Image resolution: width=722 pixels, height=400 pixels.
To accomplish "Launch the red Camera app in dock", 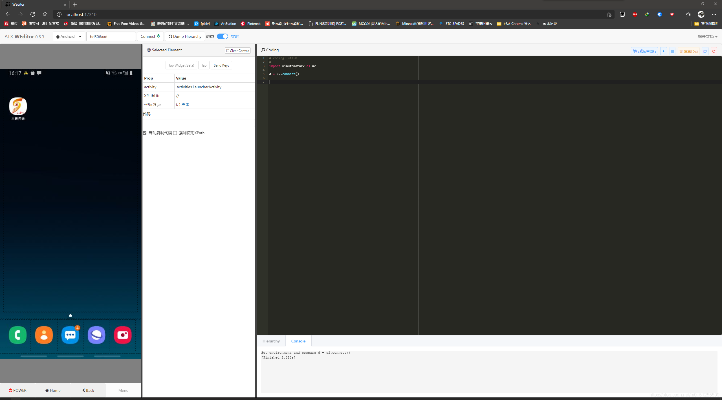I will 123,335.
